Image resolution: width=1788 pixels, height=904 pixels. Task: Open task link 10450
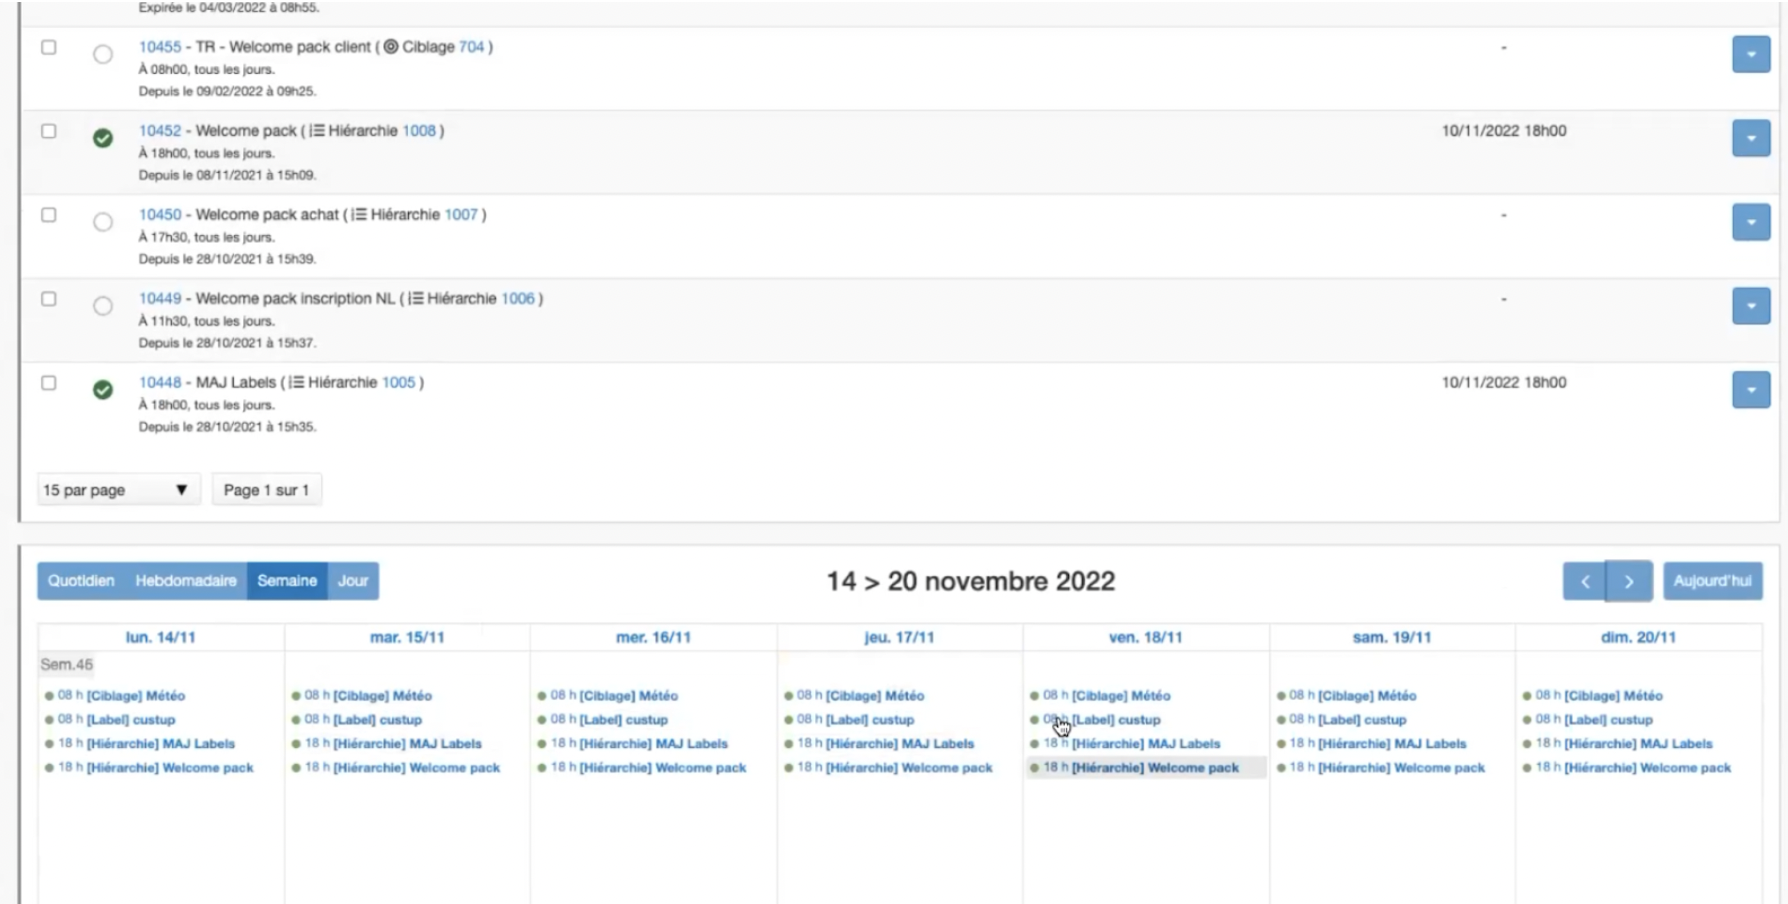pyautogui.click(x=160, y=215)
